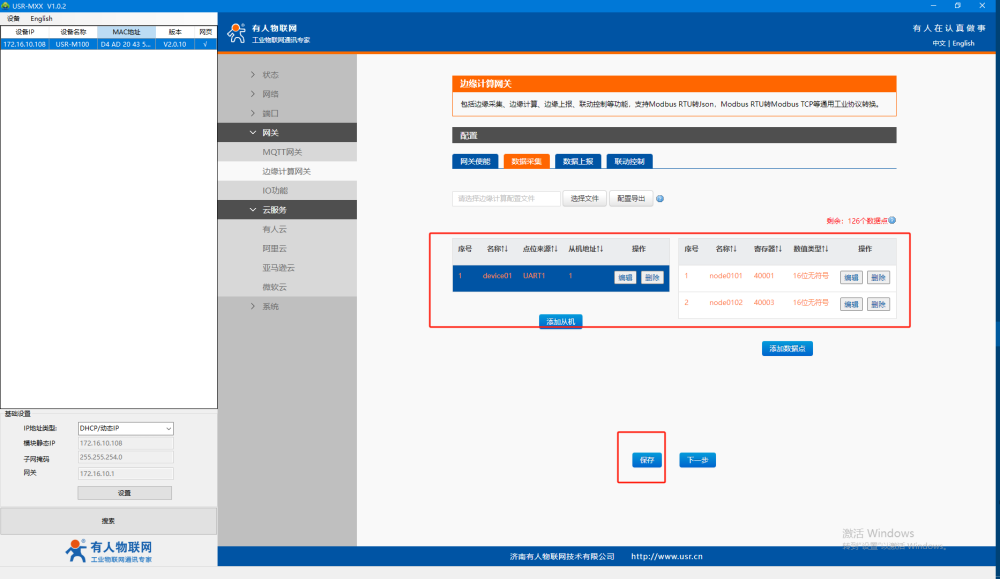
Task: Click the edge config file path field
Action: (x=506, y=199)
